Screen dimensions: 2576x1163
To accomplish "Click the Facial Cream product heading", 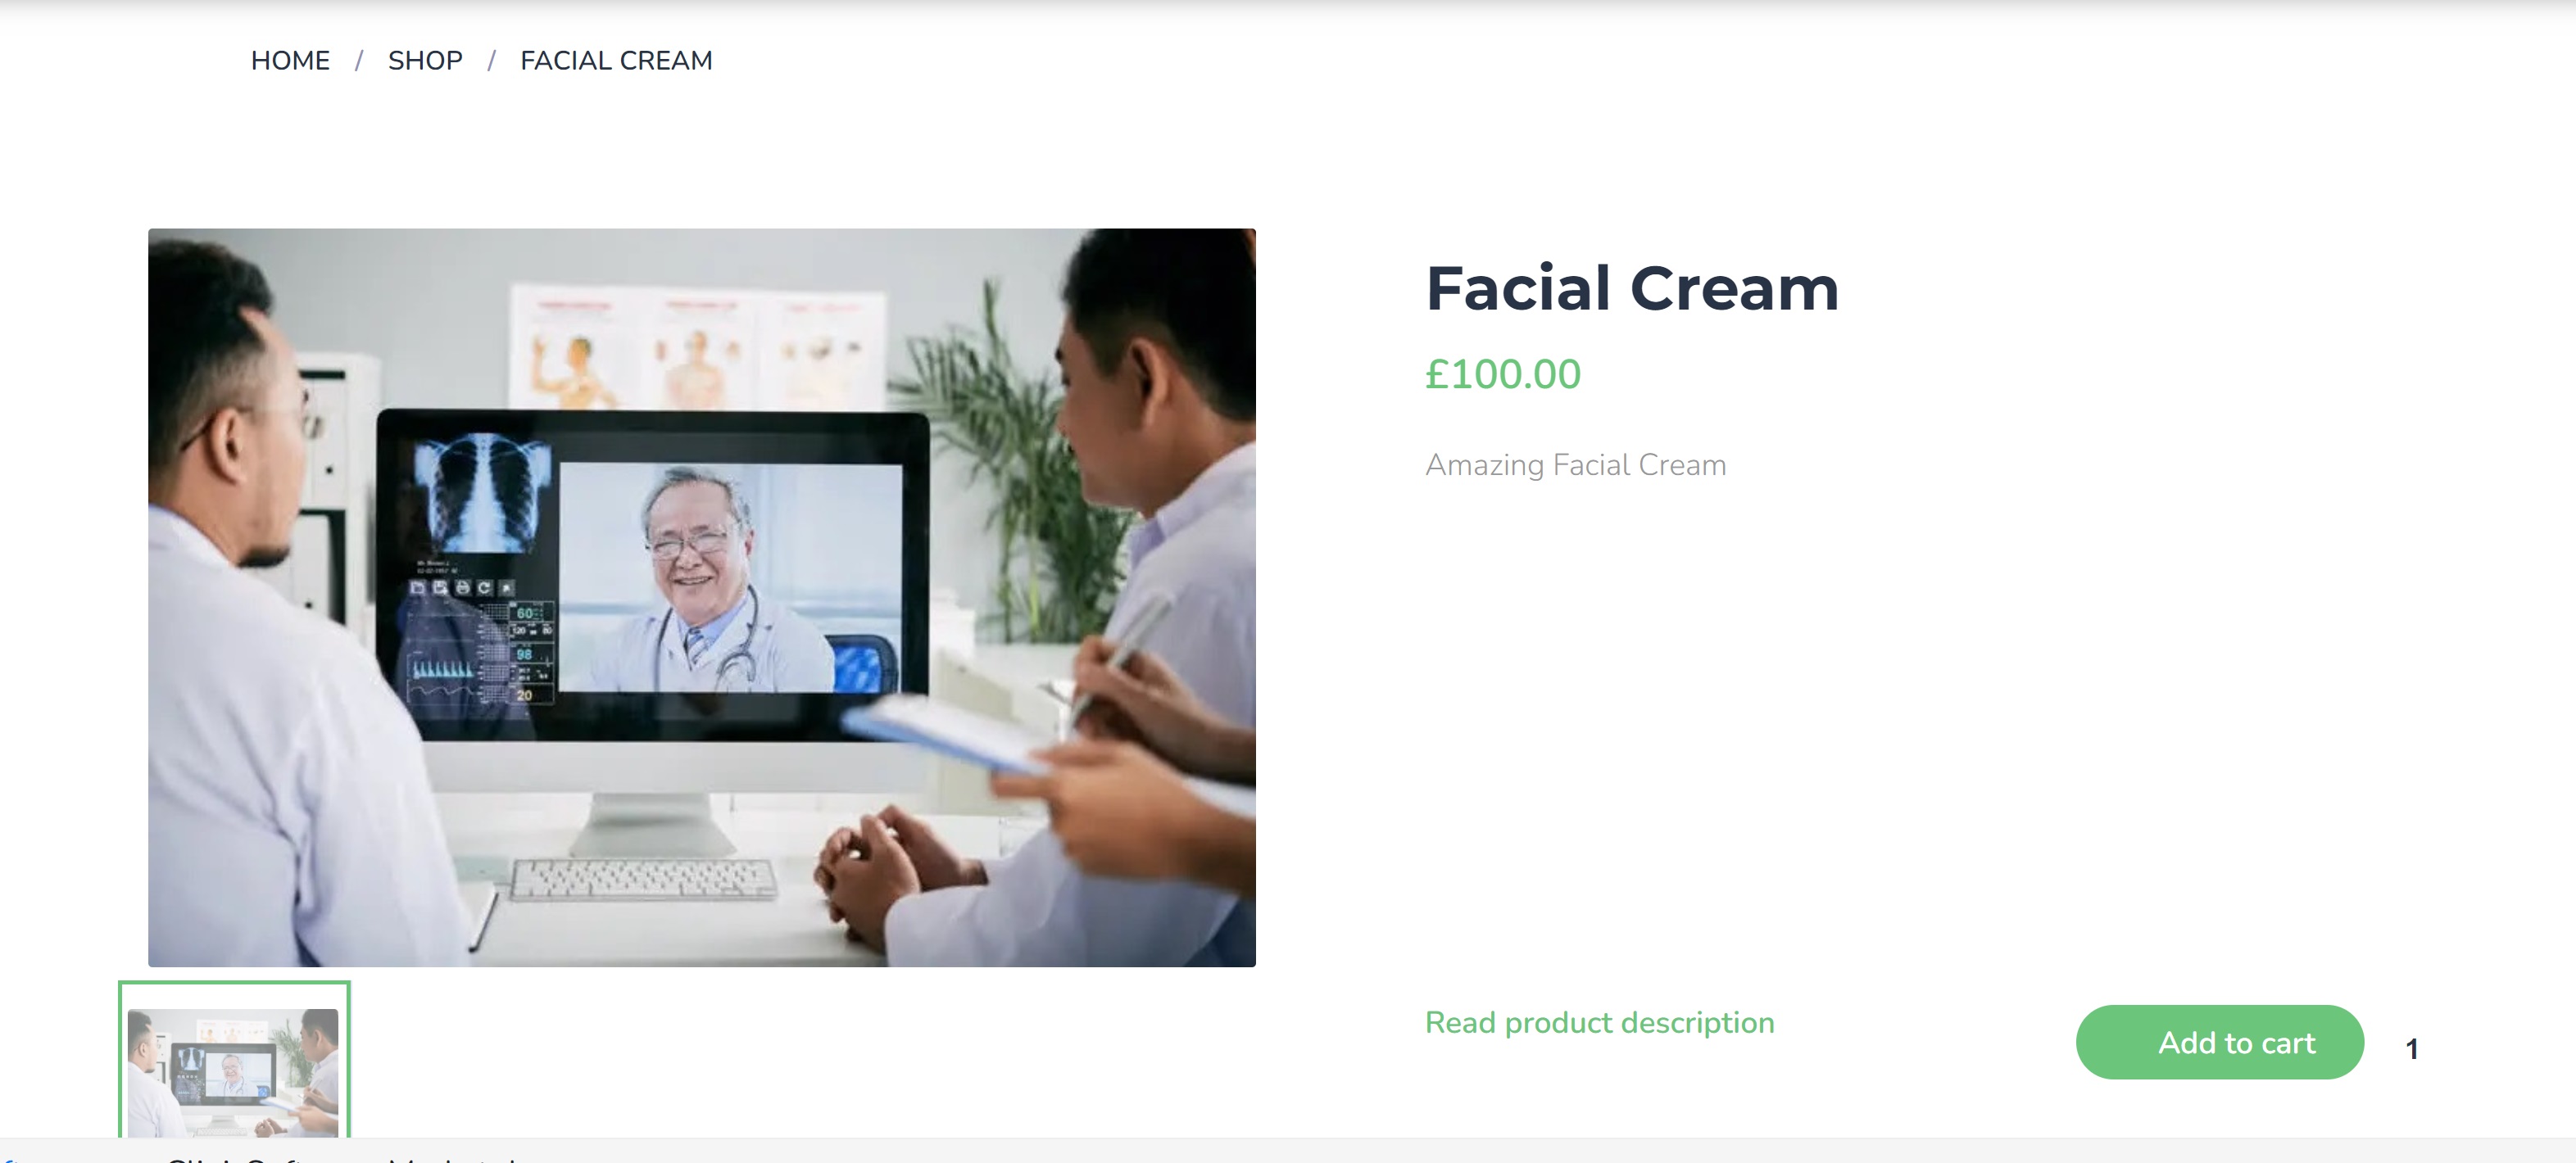I will (x=1631, y=288).
